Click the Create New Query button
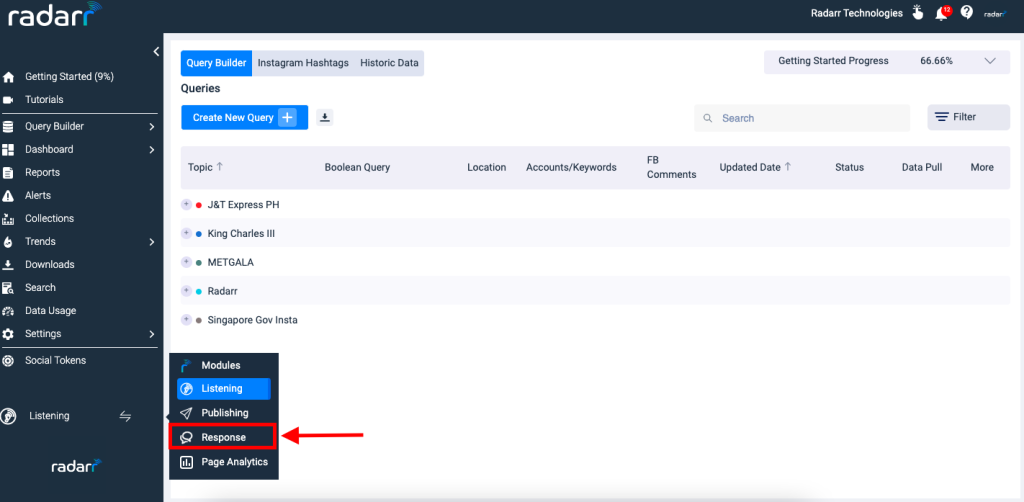The width and height of the screenshot is (1024, 502). [x=244, y=118]
